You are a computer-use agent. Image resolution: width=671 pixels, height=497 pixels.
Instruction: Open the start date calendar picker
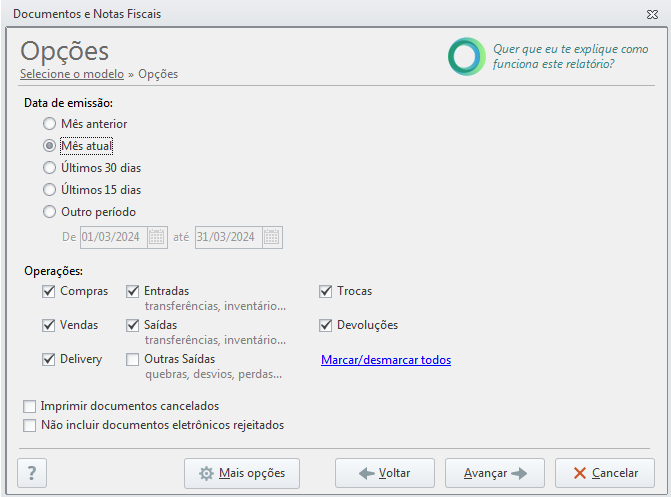(x=157, y=237)
